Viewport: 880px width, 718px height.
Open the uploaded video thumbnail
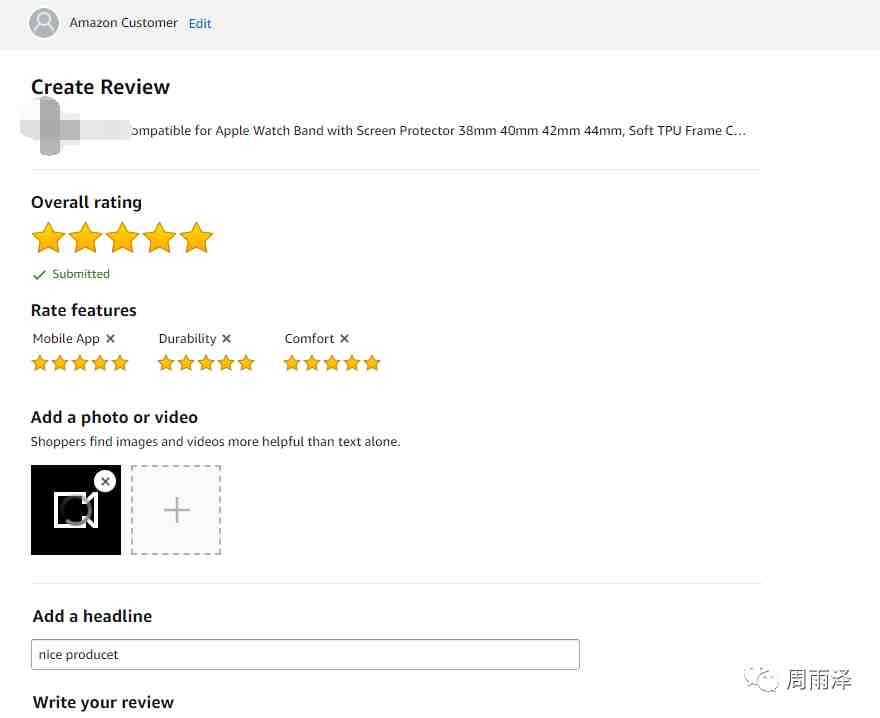76,510
